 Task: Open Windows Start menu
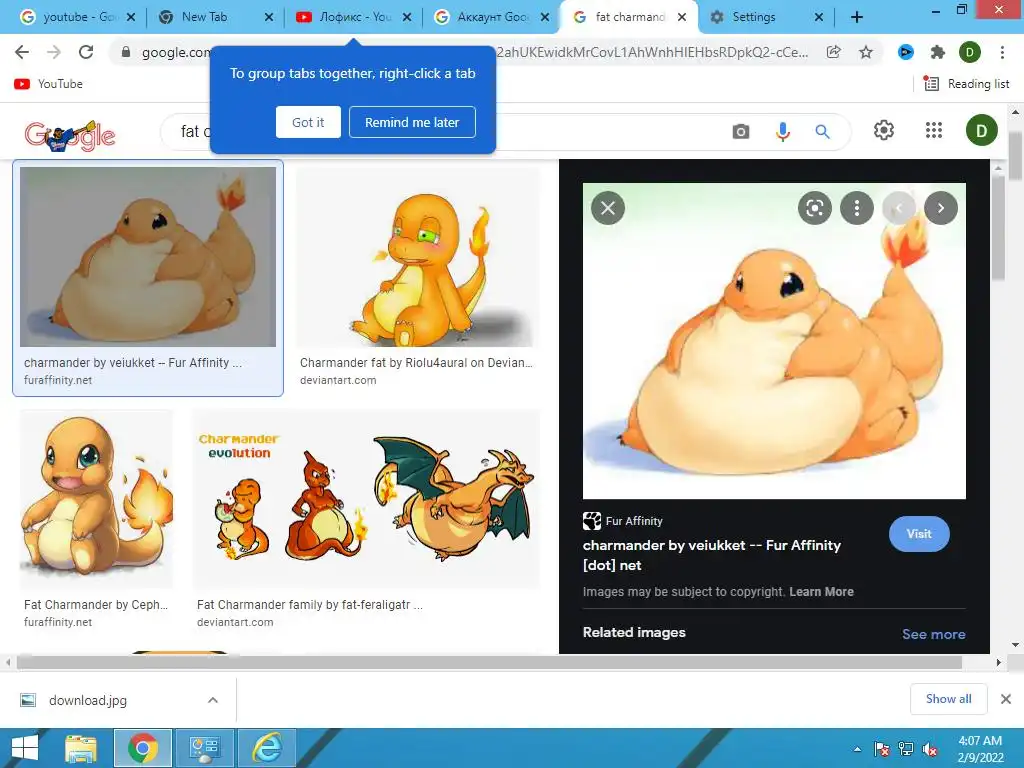click(25, 748)
